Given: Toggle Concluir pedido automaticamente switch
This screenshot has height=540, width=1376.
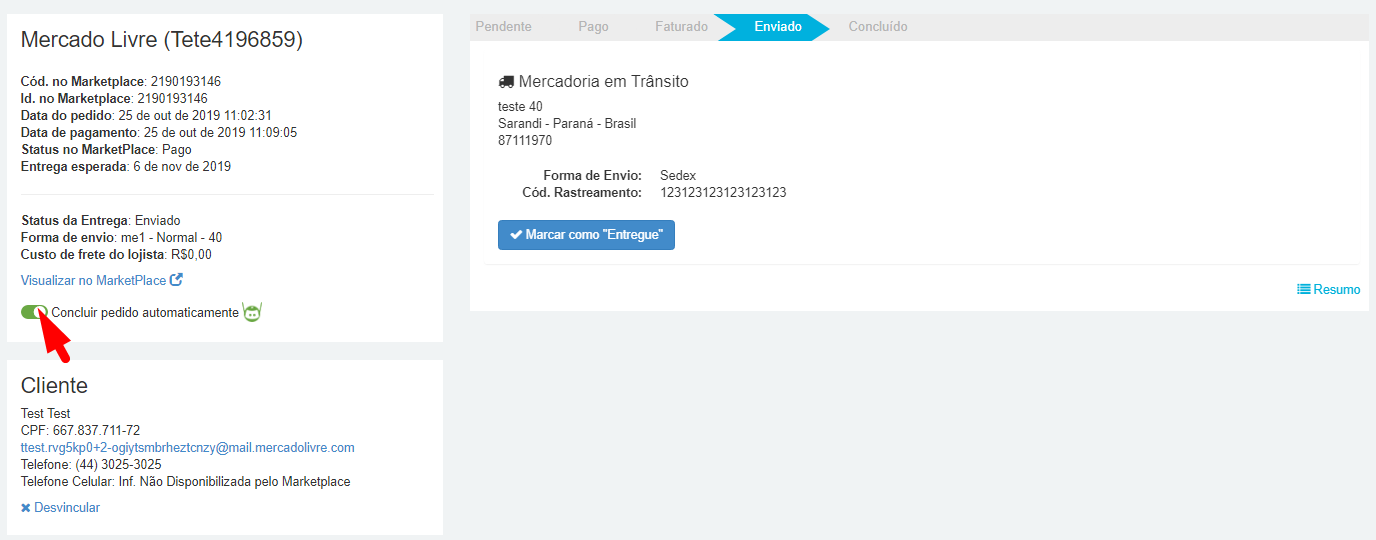Looking at the screenshot, I should click(x=34, y=312).
